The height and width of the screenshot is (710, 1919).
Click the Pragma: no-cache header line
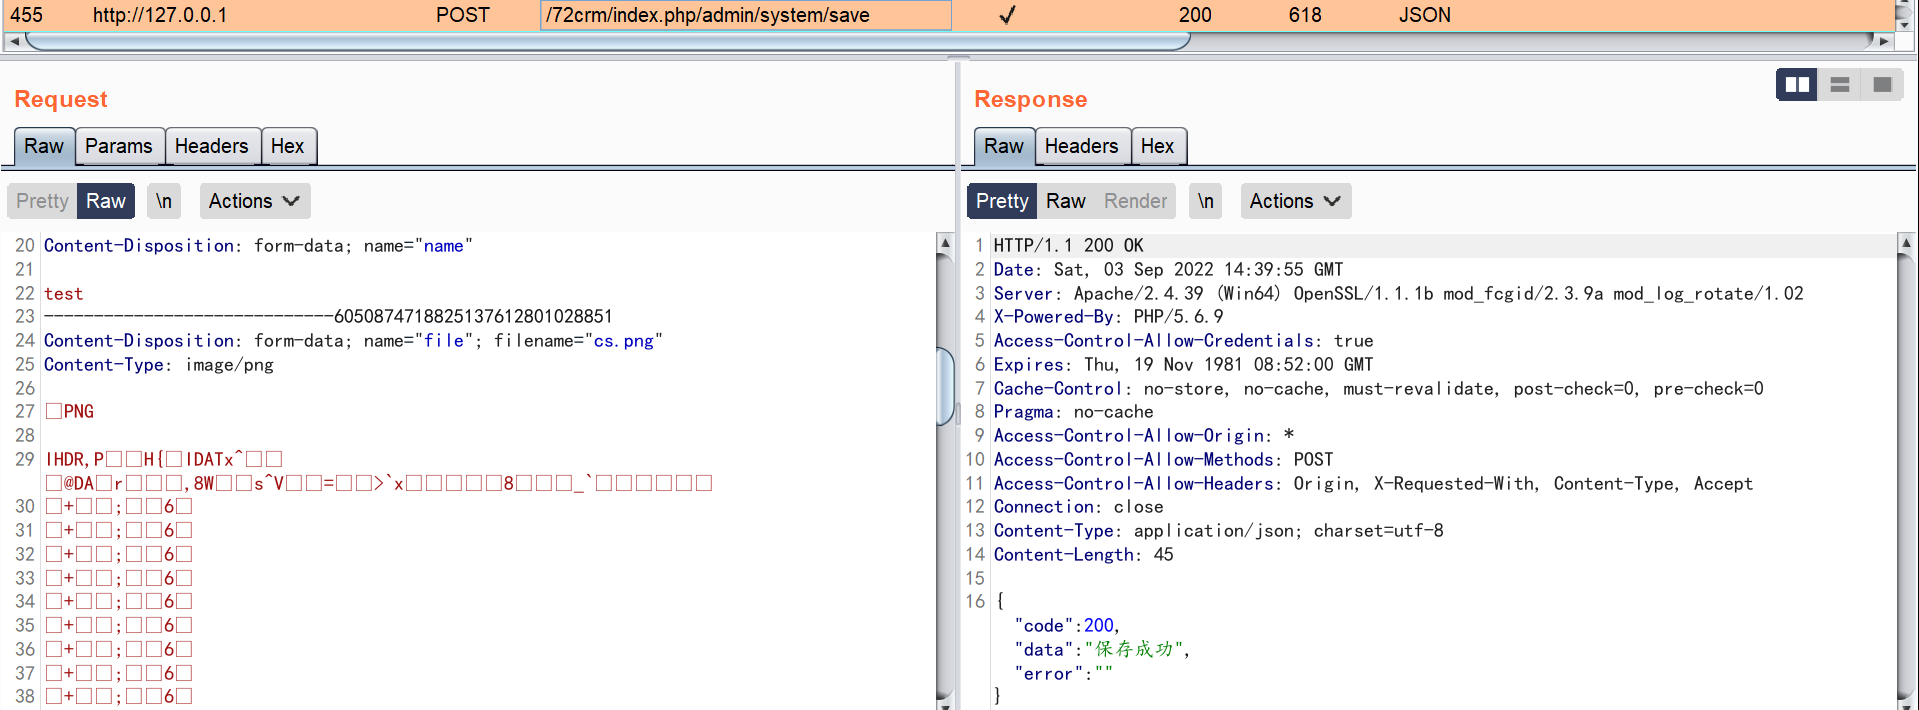[1073, 412]
